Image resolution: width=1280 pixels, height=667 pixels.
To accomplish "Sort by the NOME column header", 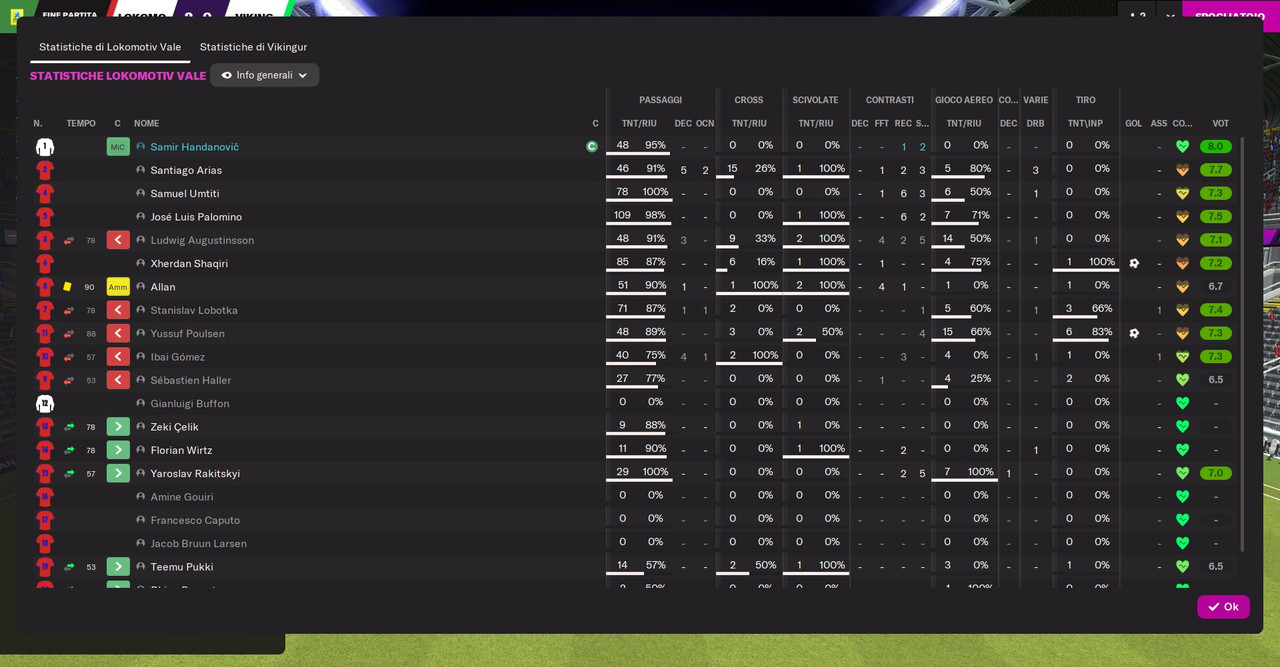I will coord(147,124).
